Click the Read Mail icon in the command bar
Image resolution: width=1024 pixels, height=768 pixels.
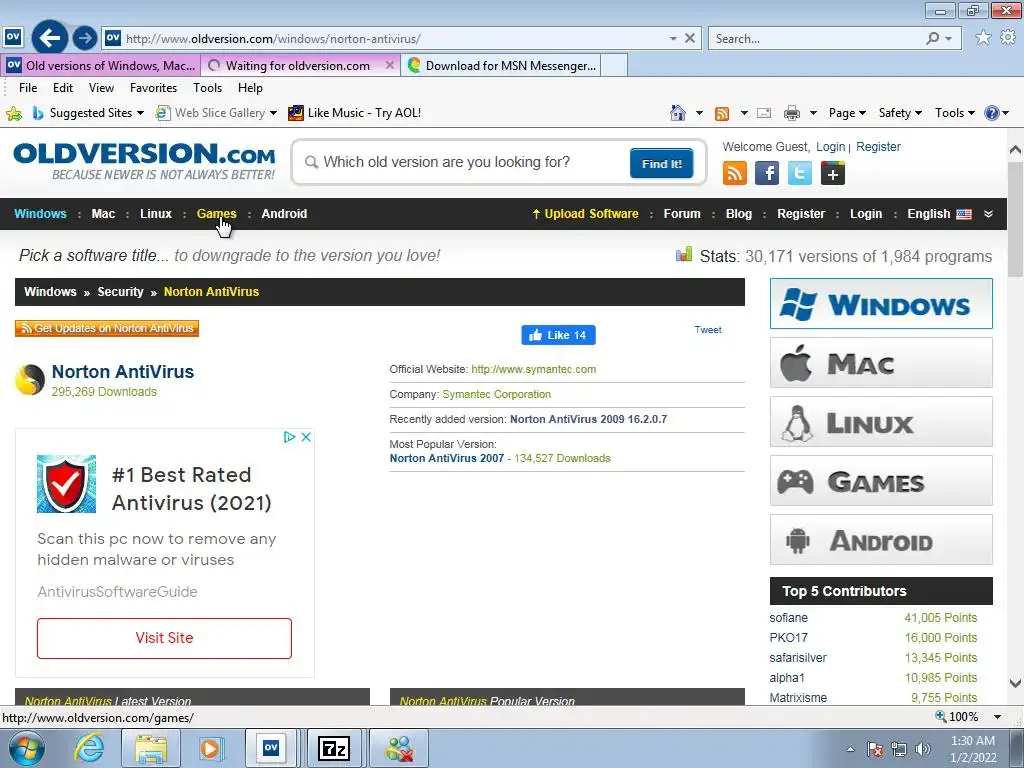763,114
